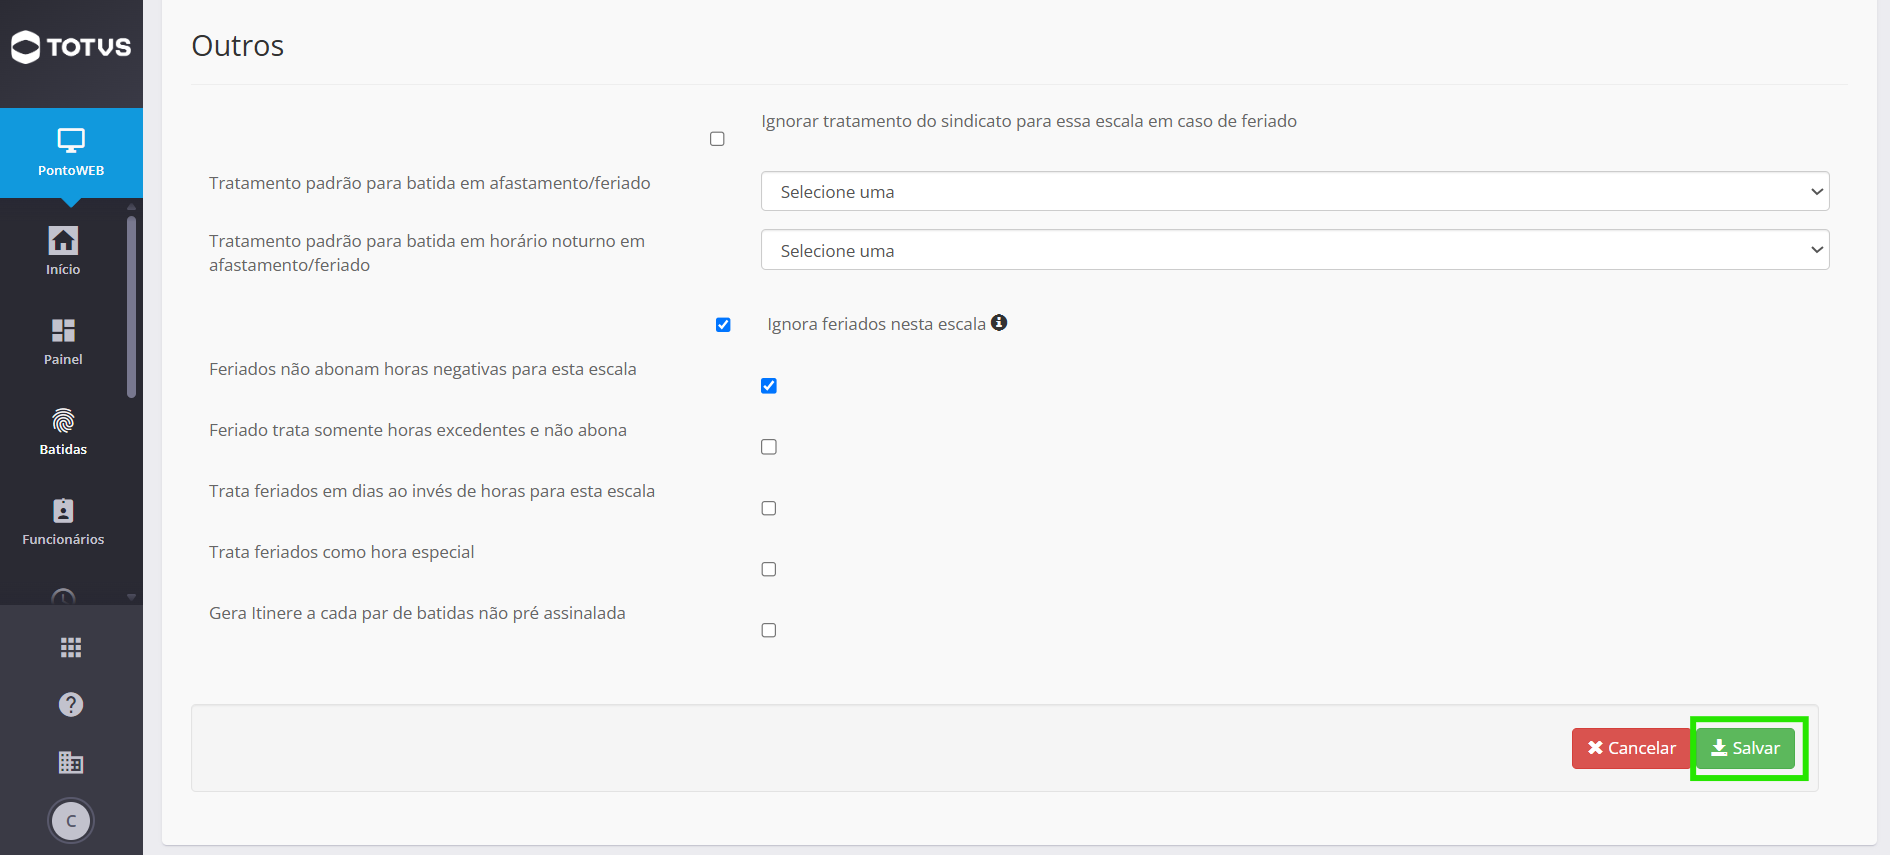
Task: Click the sidebar scrollbar thumb
Action: (131, 307)
